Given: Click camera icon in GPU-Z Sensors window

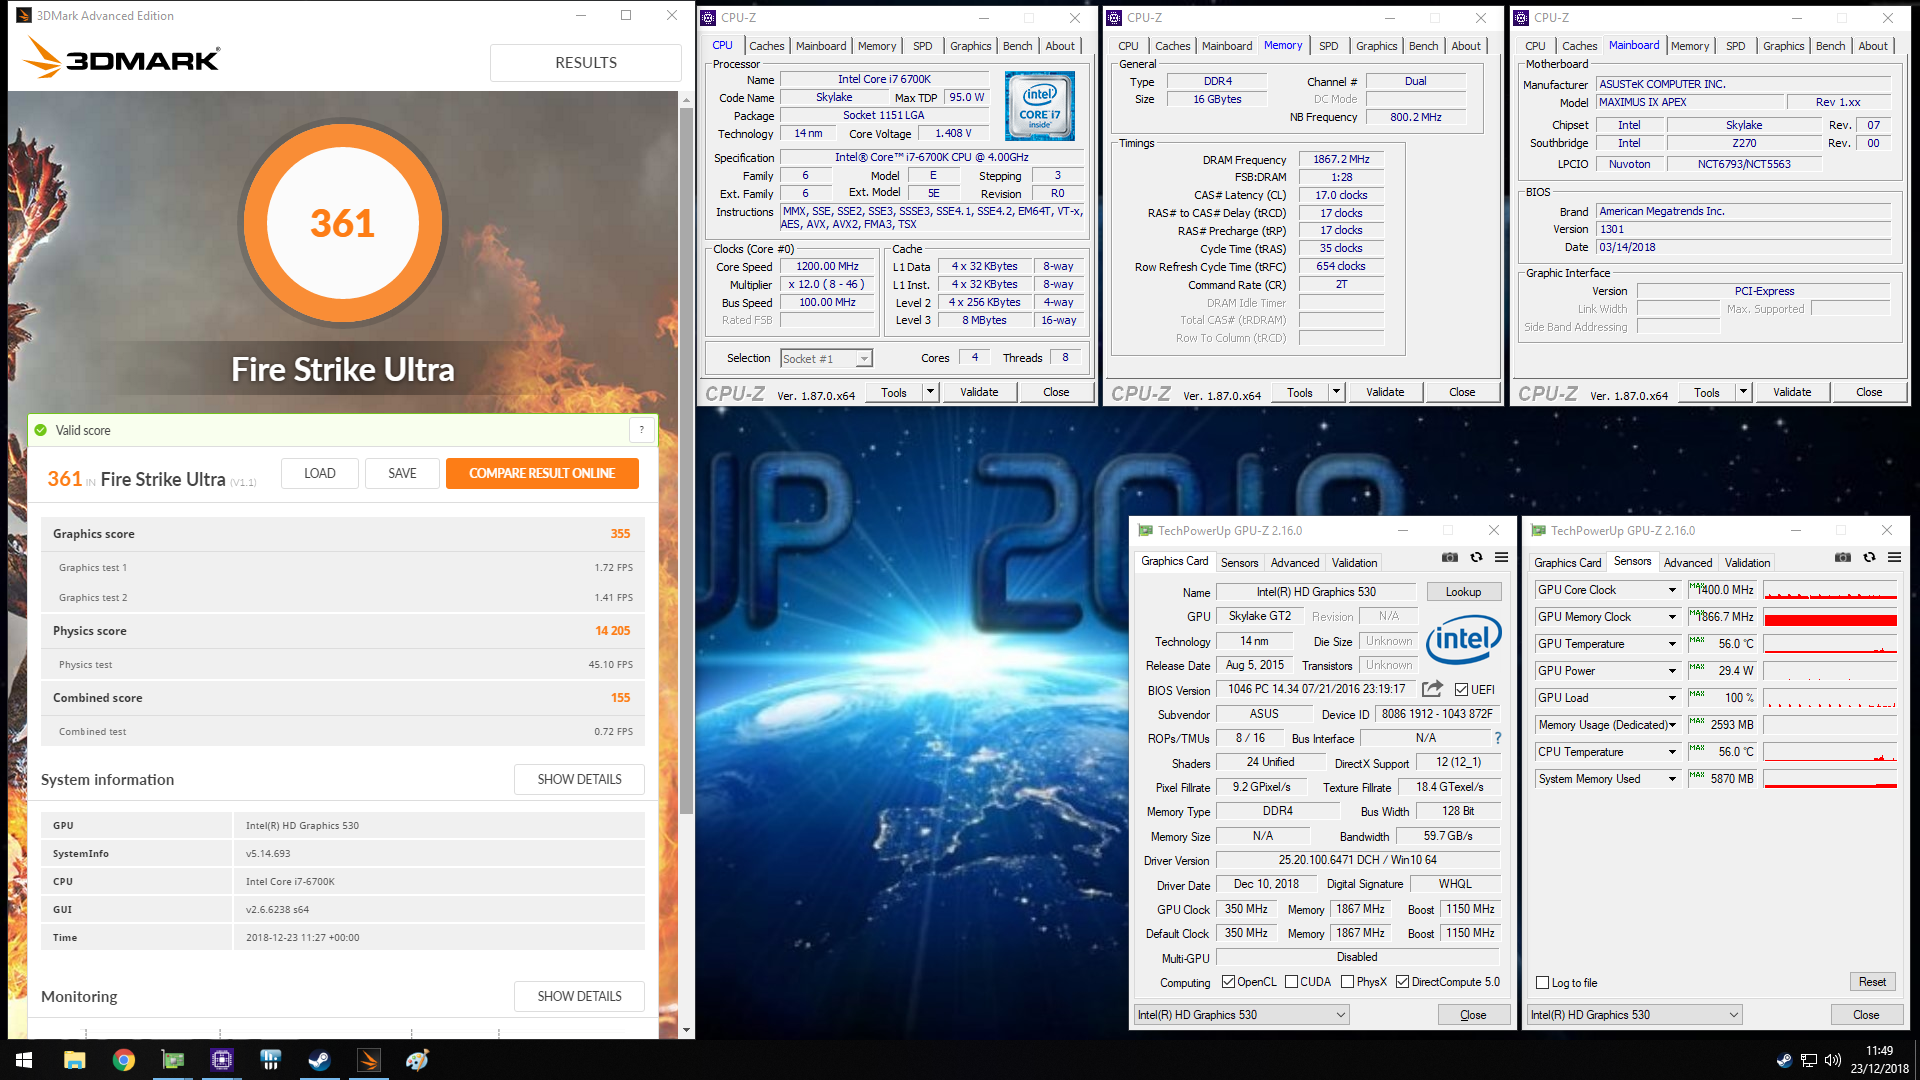Looking at the screenshot, I should tap(1842, 558).
